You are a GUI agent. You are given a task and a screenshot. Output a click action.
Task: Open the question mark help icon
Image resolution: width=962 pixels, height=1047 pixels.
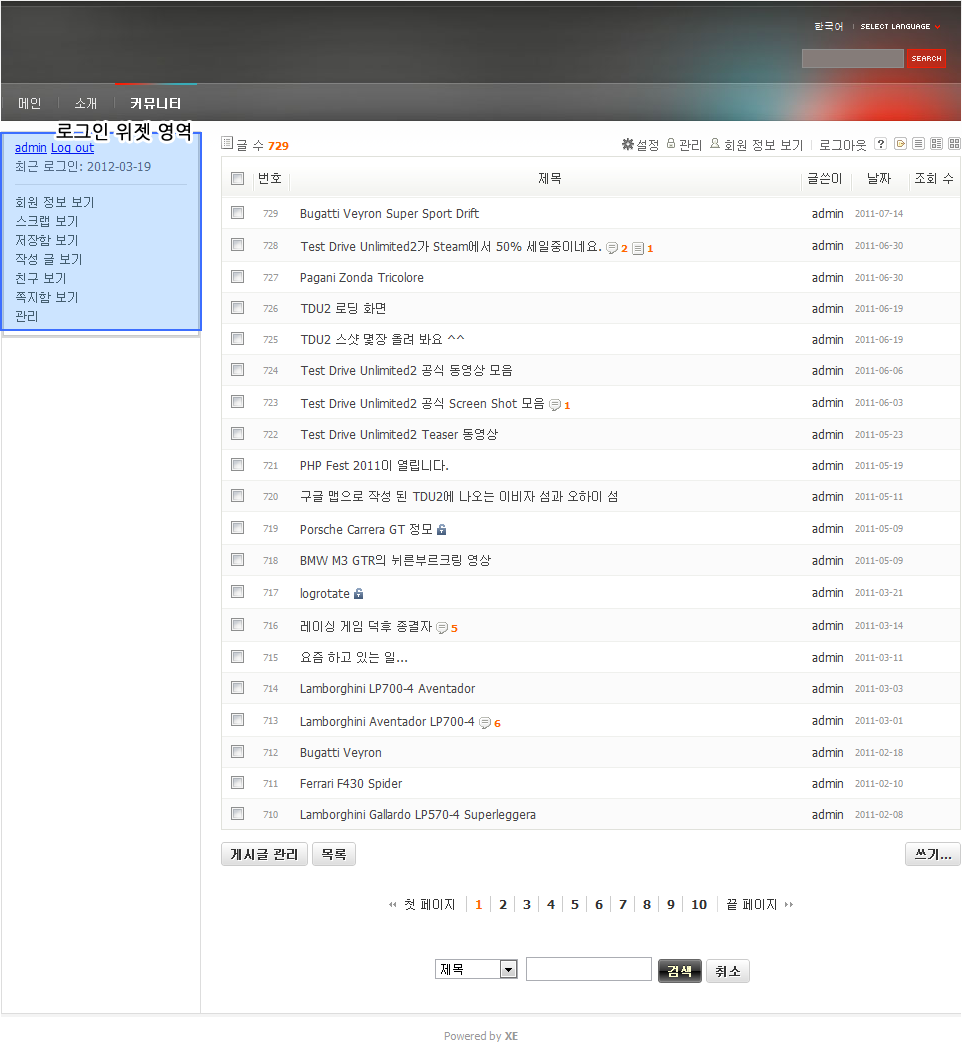point(881,144)
